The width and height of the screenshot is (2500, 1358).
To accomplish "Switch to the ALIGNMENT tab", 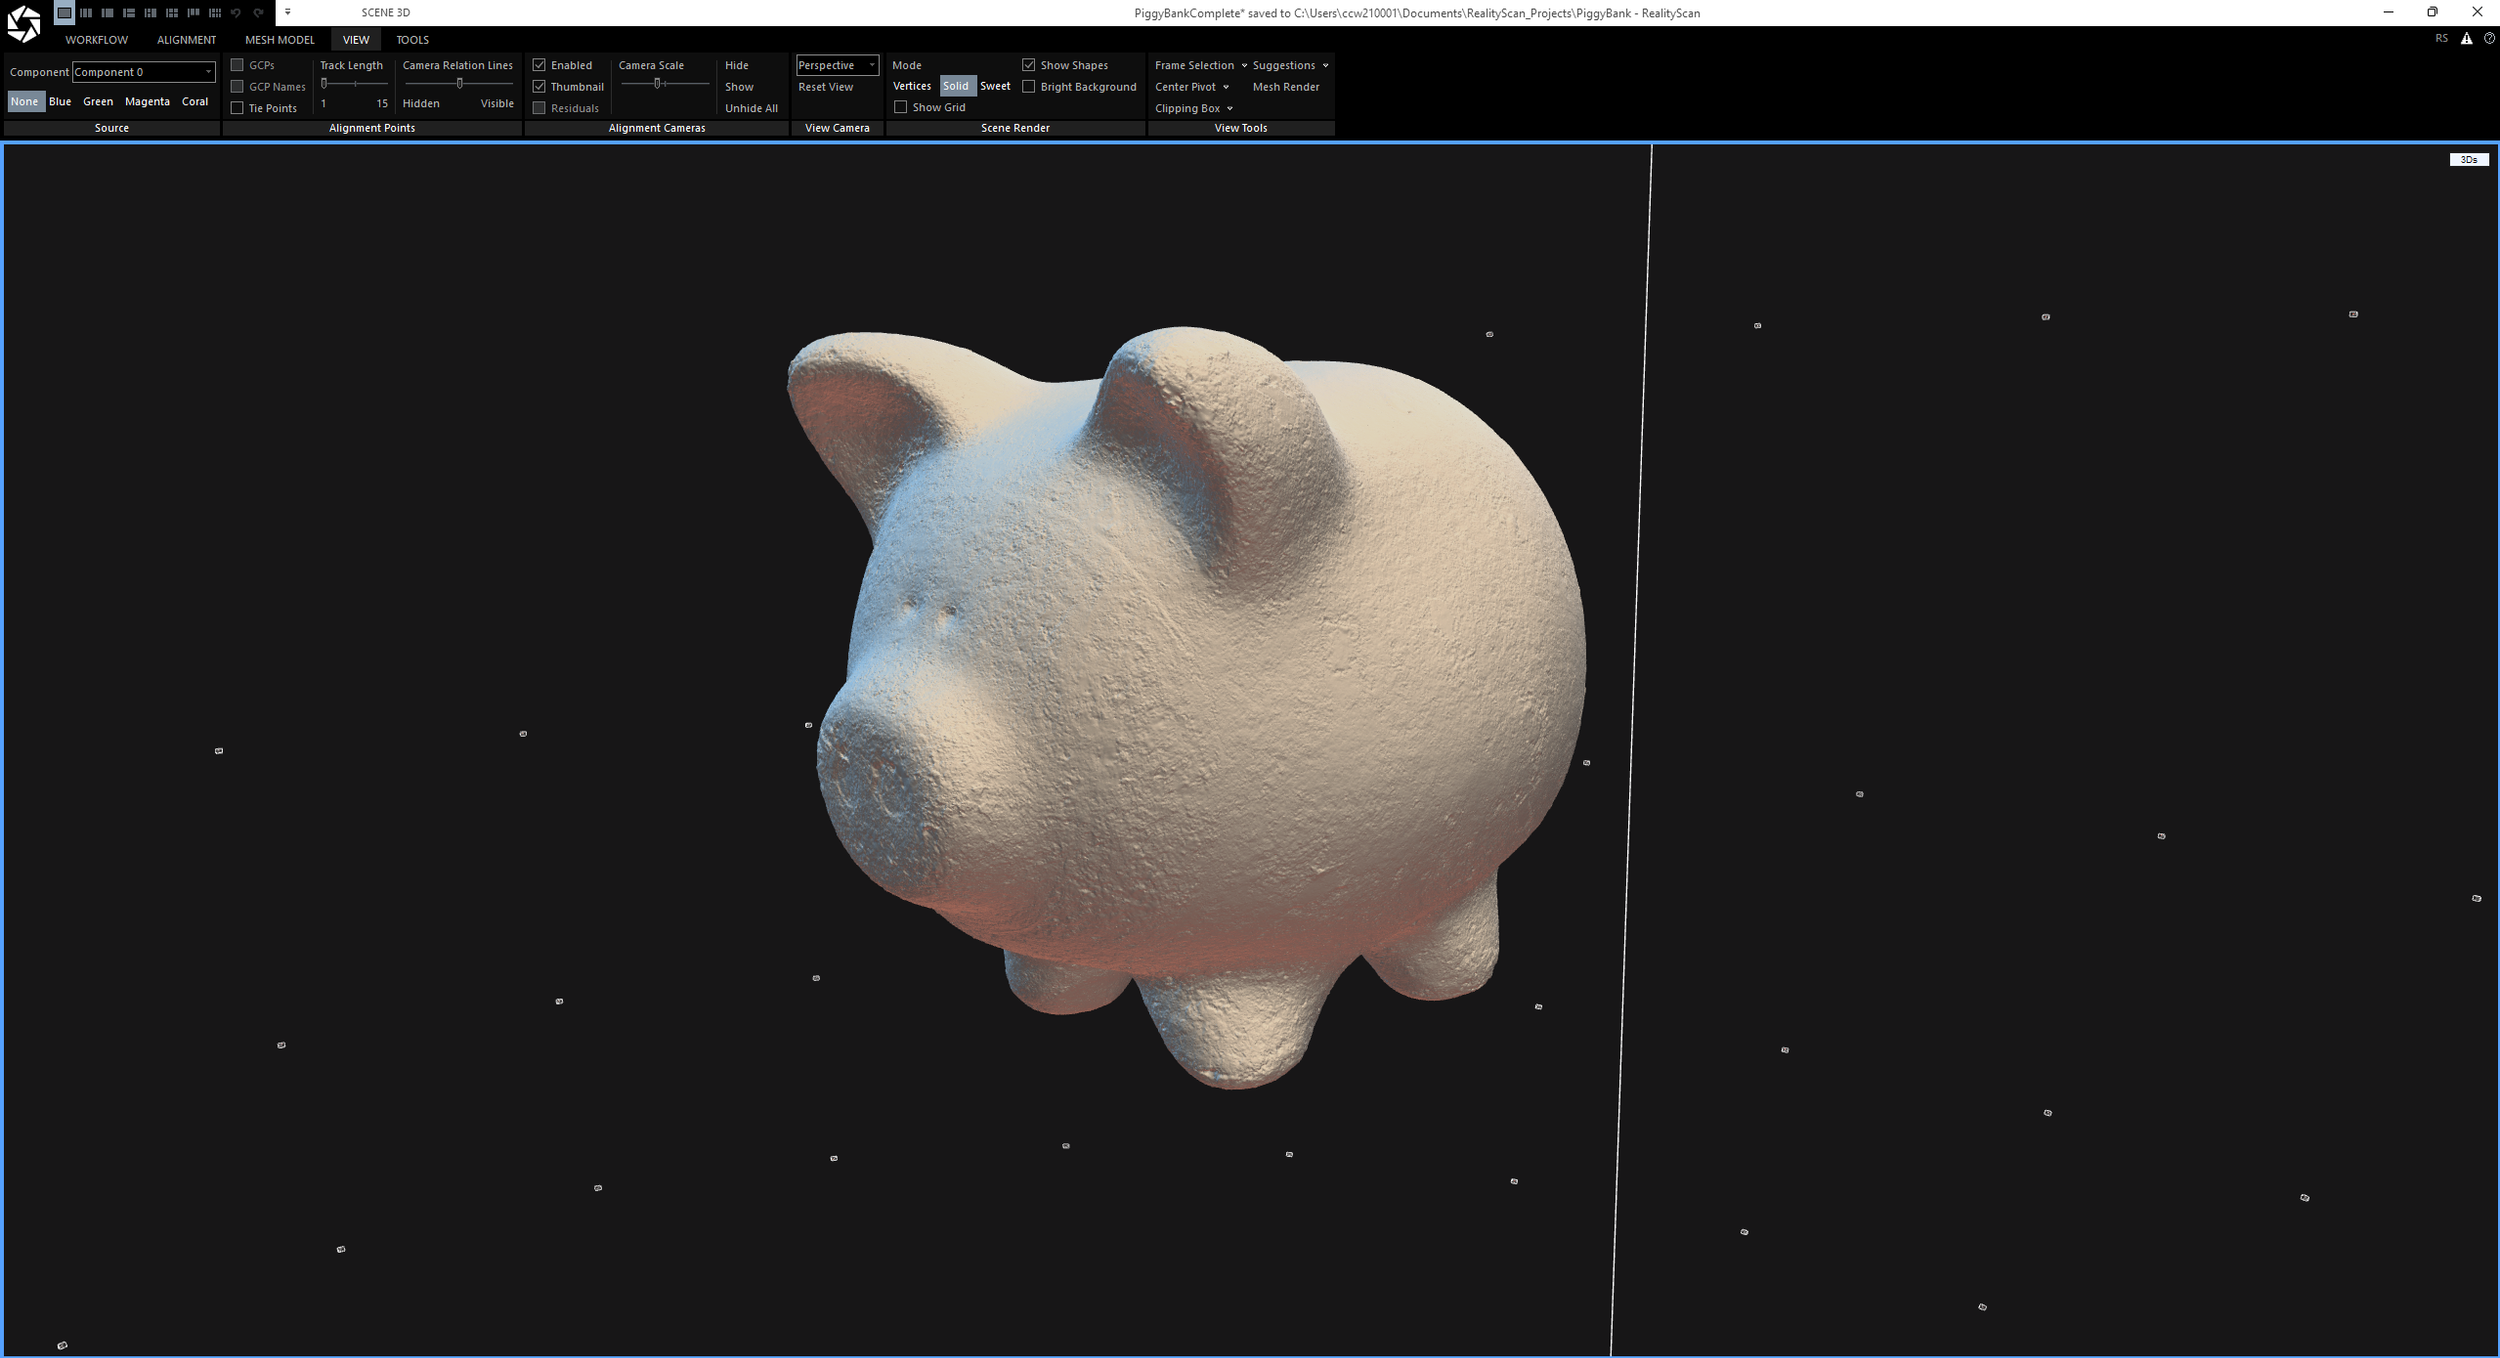I will click(186, 40).
